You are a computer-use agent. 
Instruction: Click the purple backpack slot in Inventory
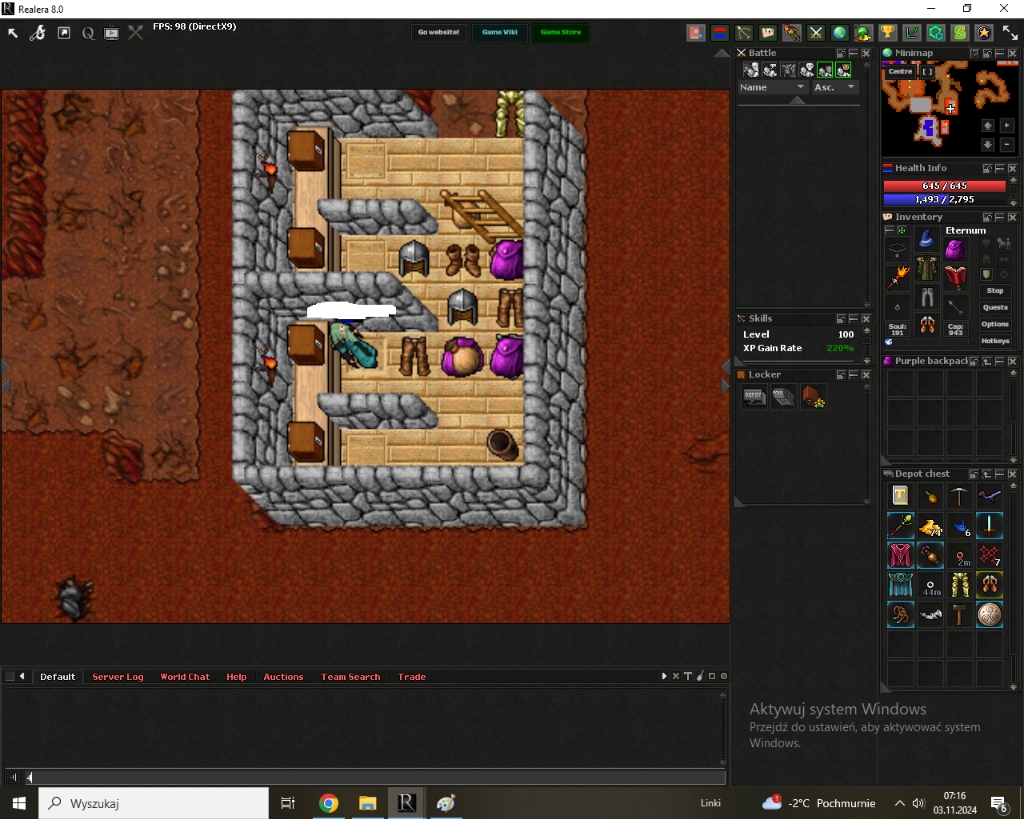click(x=955, y=249)
